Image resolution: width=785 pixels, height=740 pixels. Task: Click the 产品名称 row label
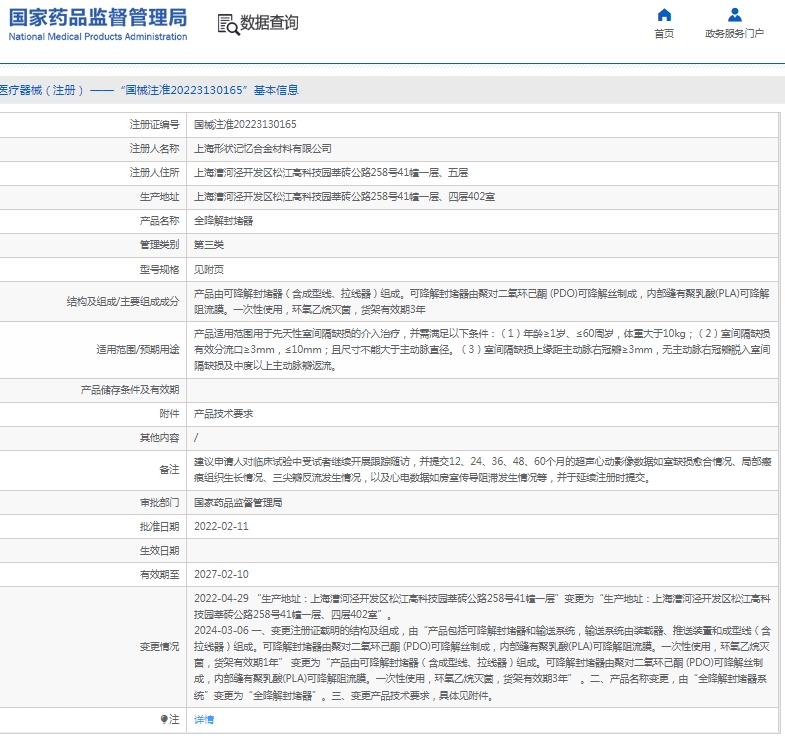[159, 220]
